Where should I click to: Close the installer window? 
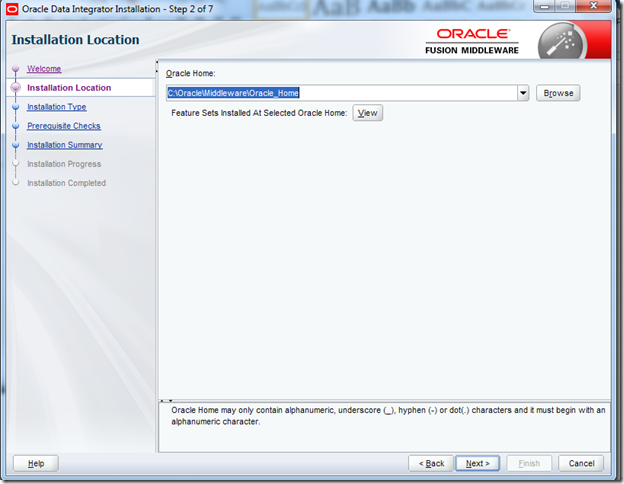(x=593, y=6)
